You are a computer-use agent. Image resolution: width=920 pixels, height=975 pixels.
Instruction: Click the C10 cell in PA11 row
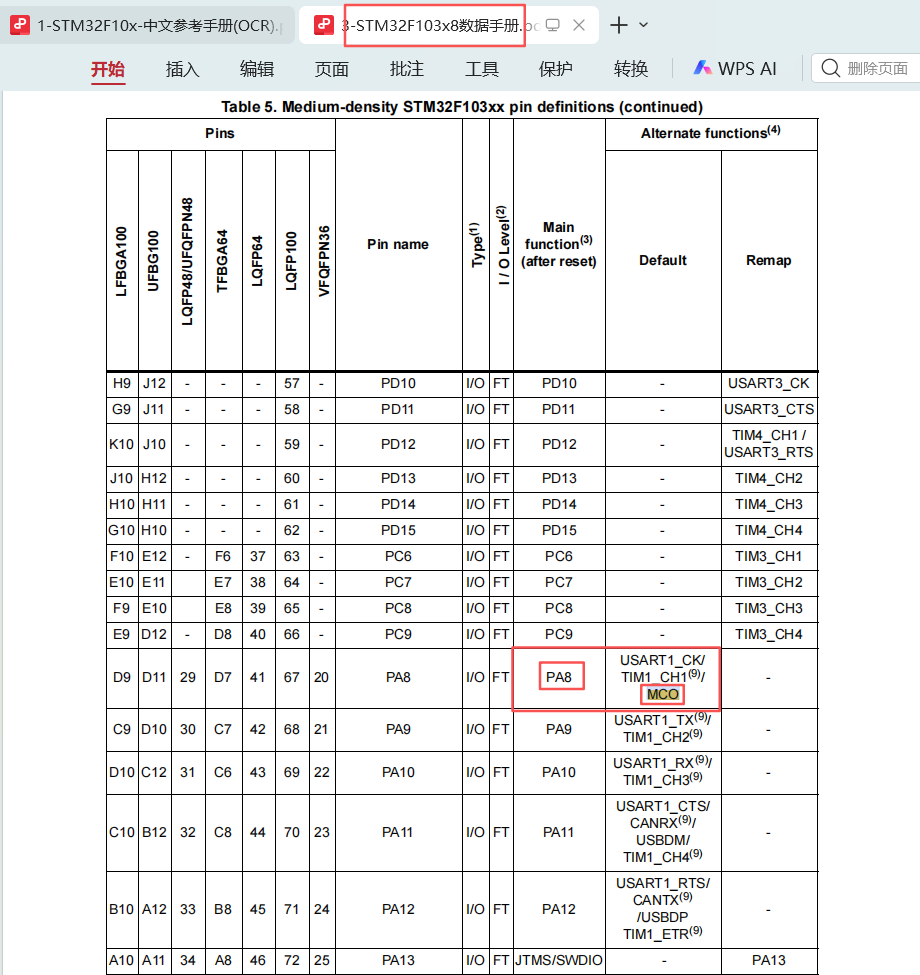pyautogui.click(x=122, y=833)
